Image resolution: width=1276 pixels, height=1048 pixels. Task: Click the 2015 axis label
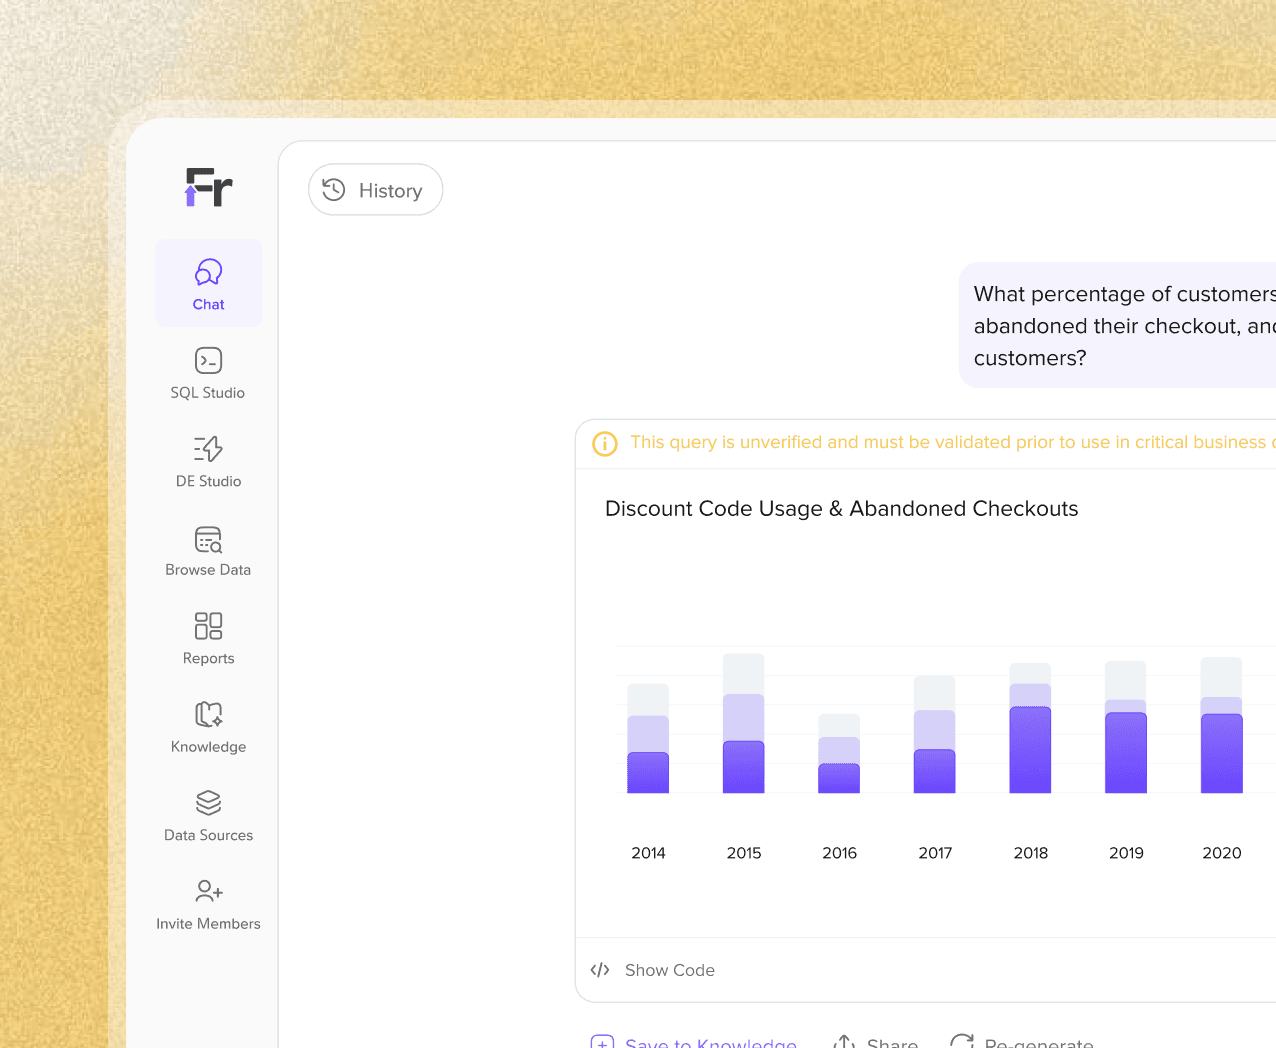coord(744,853)
